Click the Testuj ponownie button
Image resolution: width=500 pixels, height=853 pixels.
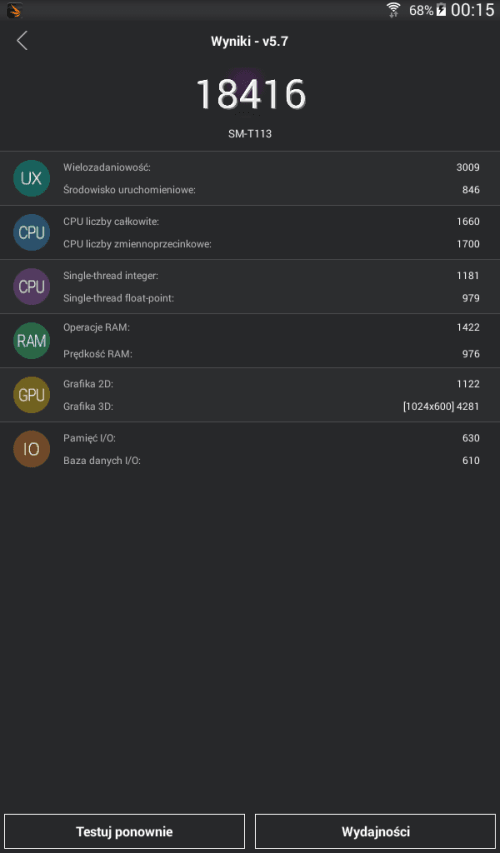click(125, 831)
